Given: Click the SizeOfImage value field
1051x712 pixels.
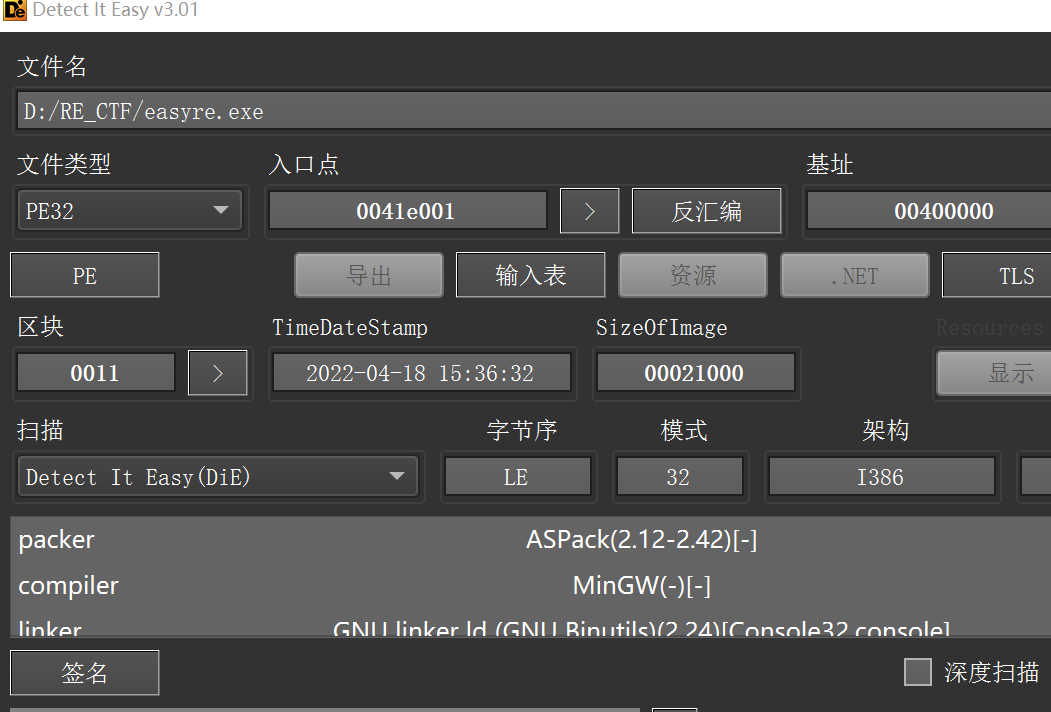Looking at the screenshot, I should tap(696, 372).
